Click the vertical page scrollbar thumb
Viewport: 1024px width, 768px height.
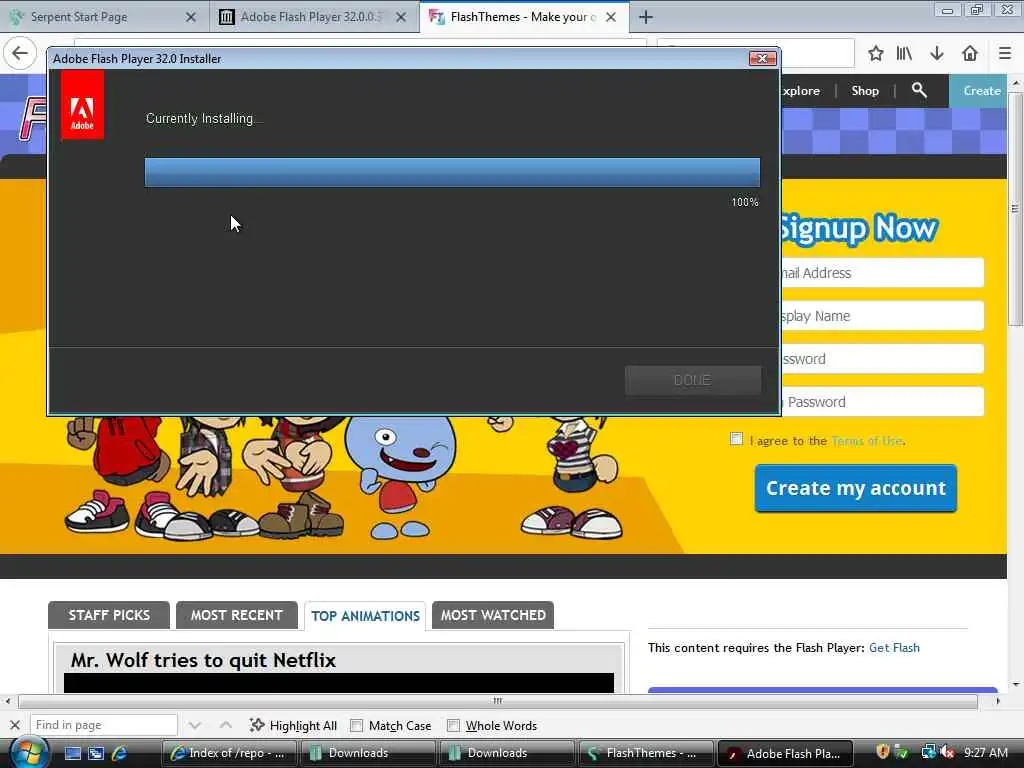[1015, 209]
